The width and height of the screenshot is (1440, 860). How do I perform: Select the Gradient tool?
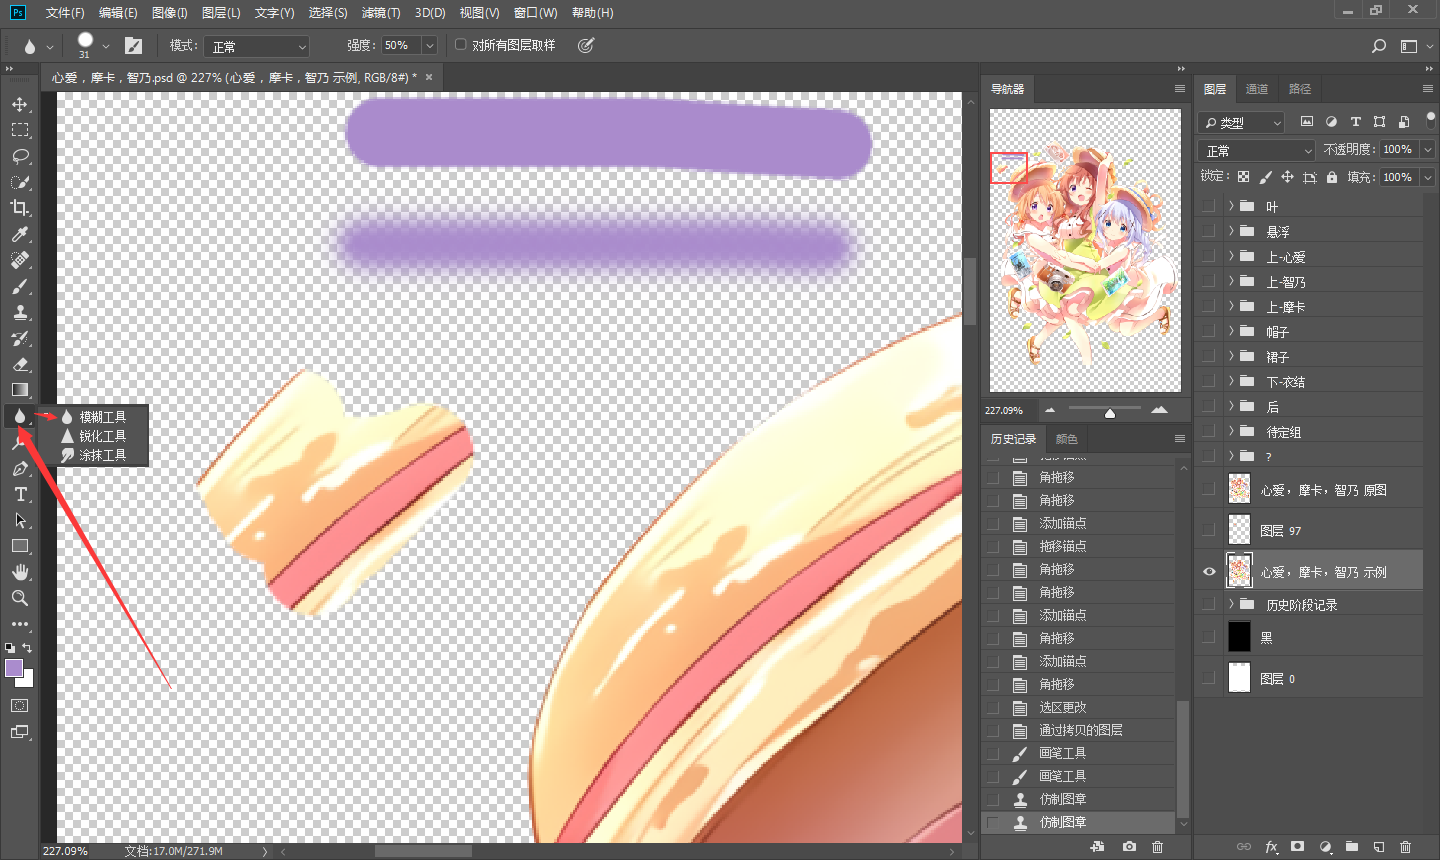[20, 390]
